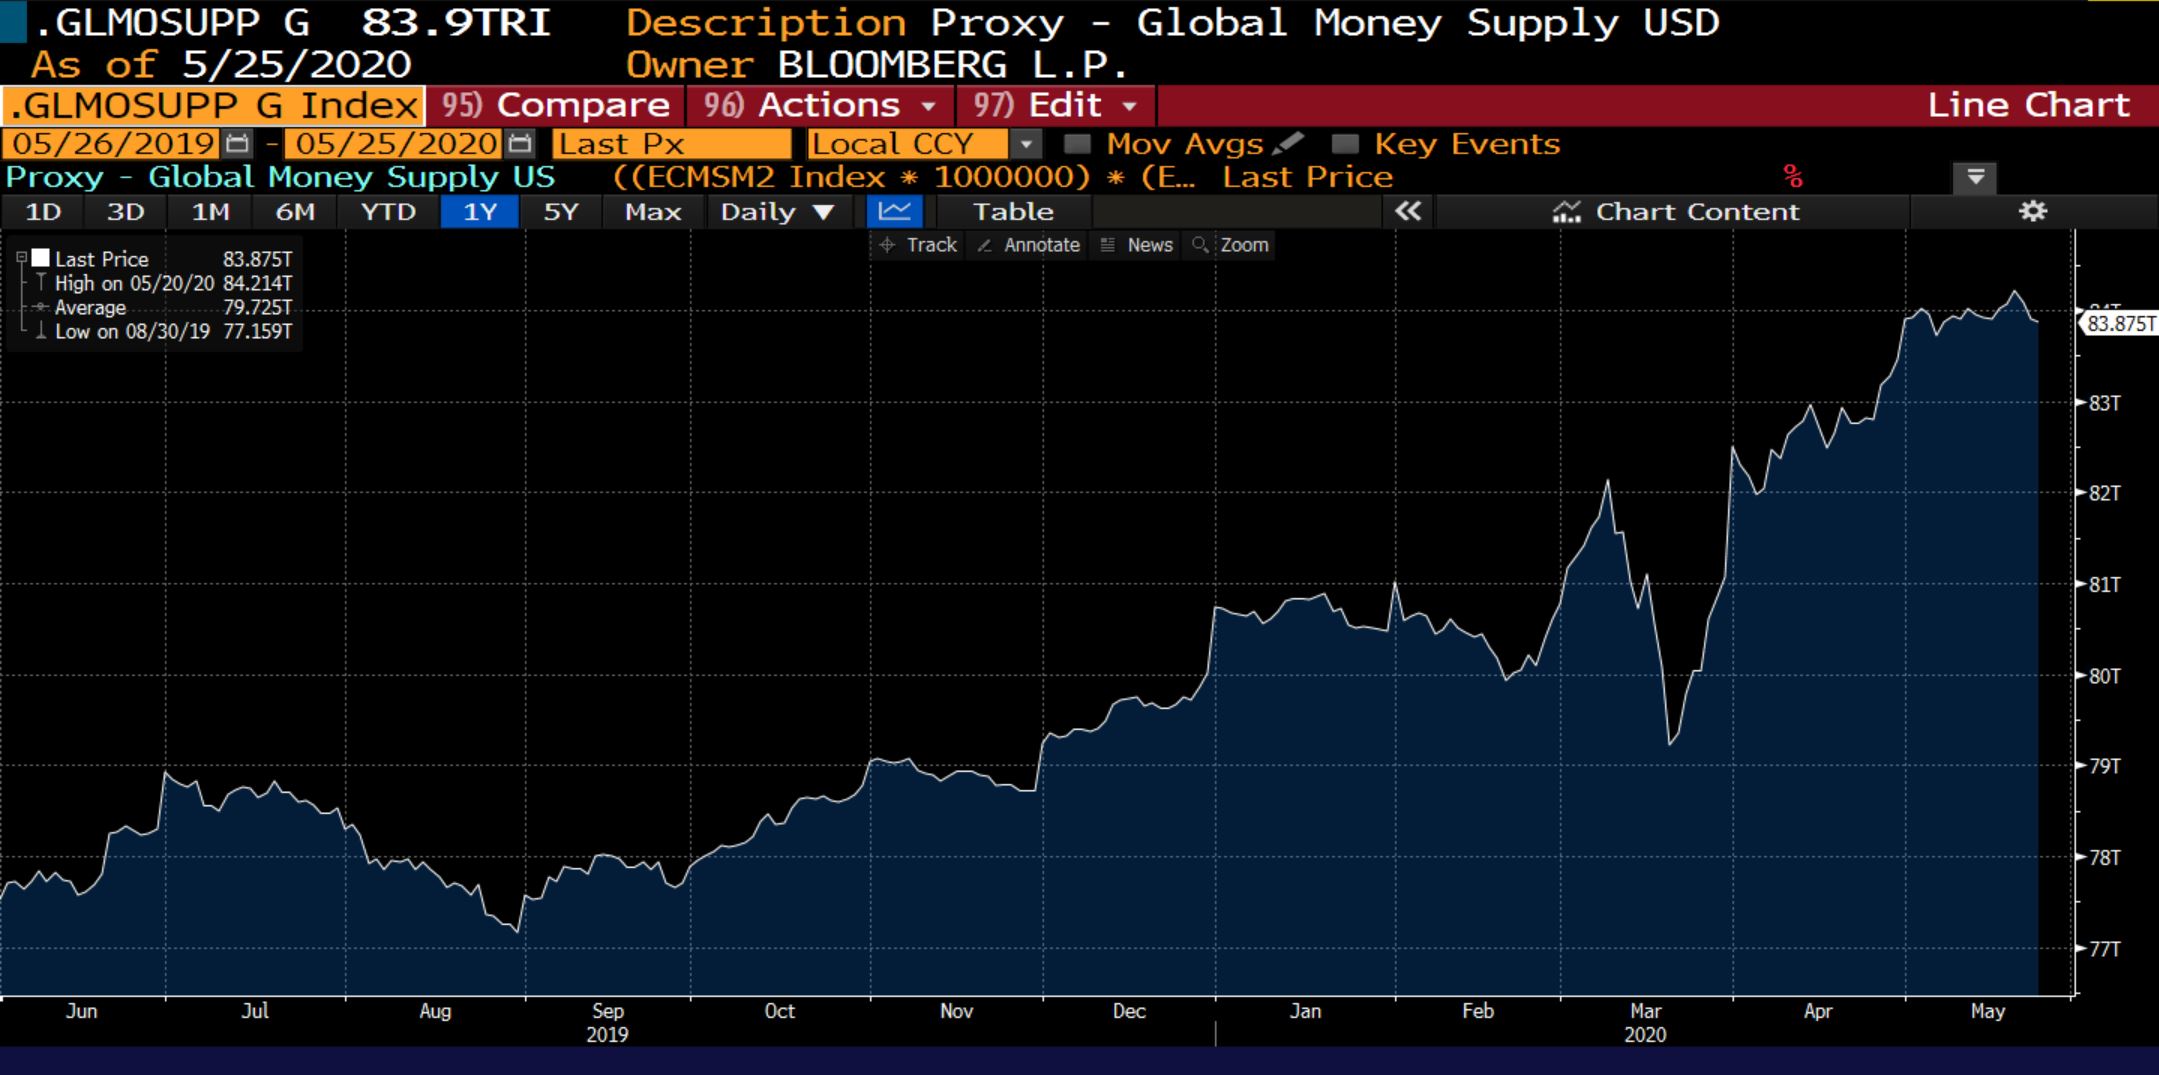This screenshot has width=2159, height=1075.
Task: Select the Max time range tab
Action: pos(653,212)
